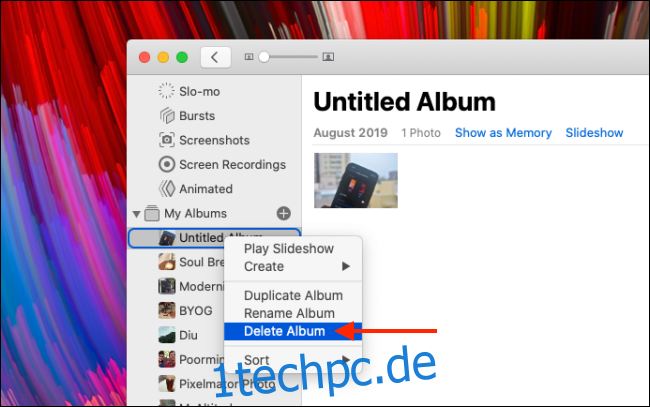Click the large thumbnail zoom icon

click(328, 57)
